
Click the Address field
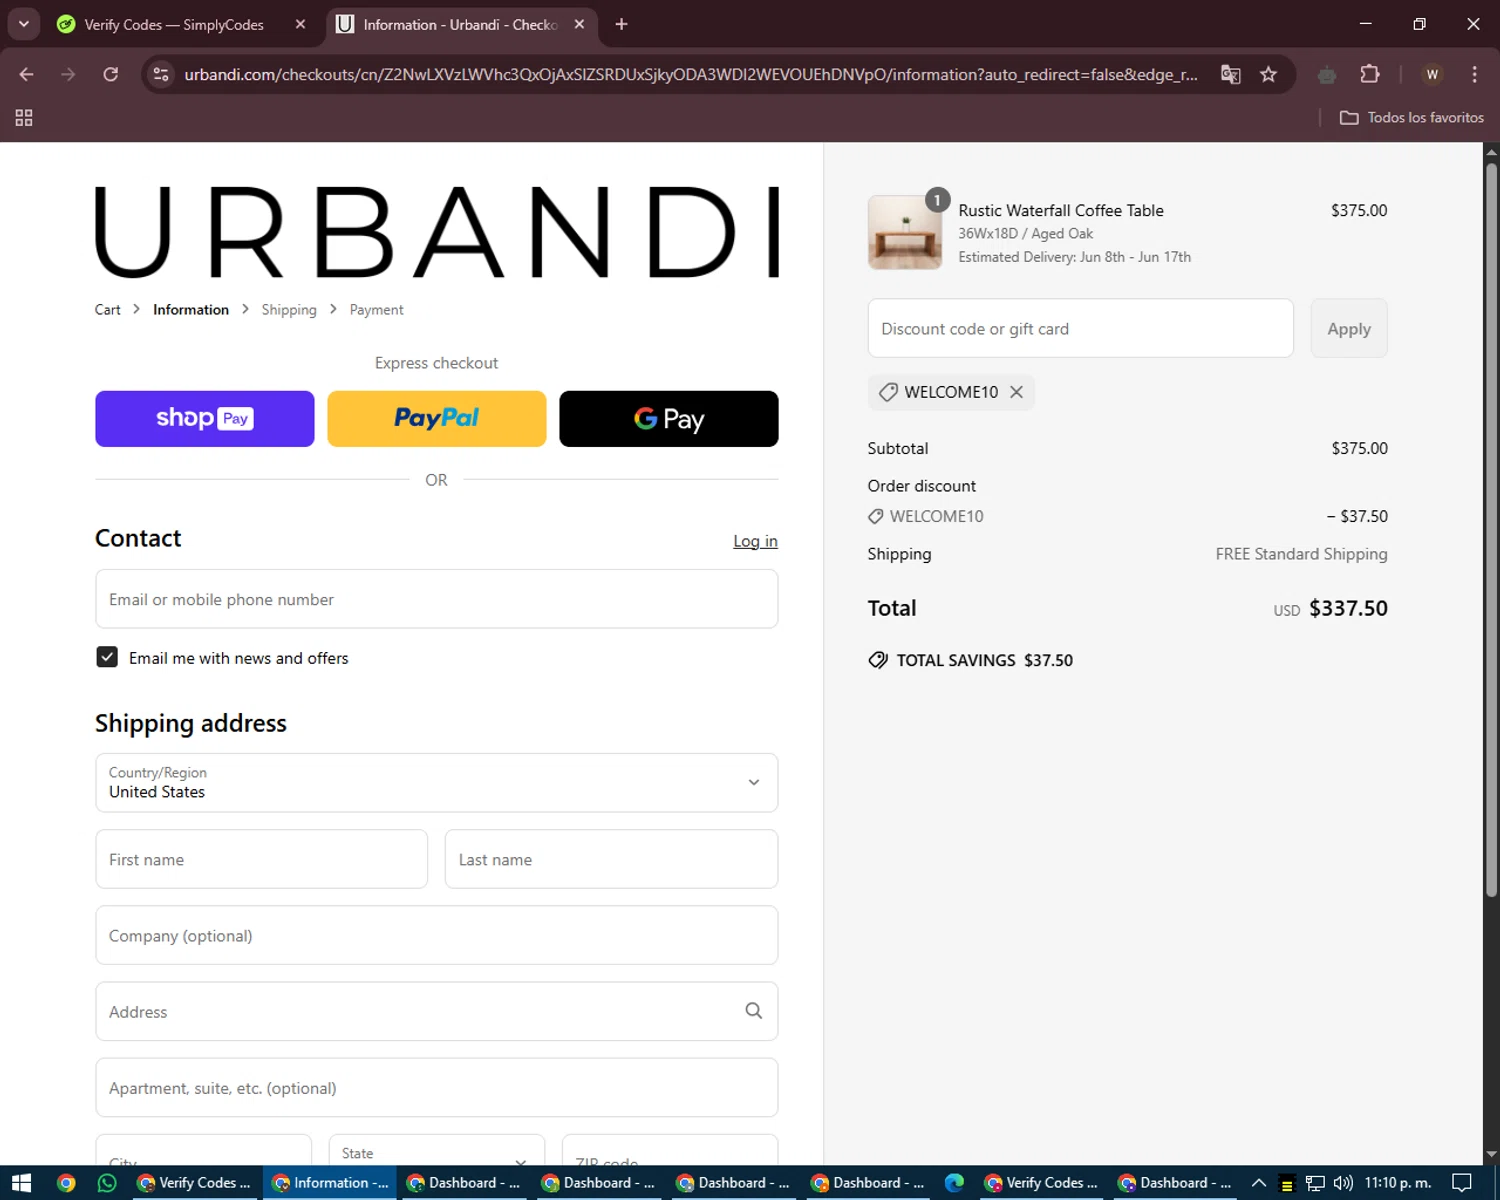tap(437, 1011)
